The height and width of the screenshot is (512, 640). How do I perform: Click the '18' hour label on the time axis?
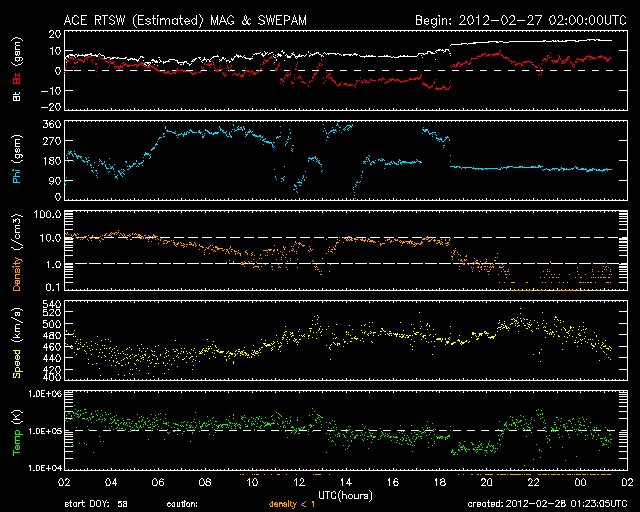[x=440, y=482]
